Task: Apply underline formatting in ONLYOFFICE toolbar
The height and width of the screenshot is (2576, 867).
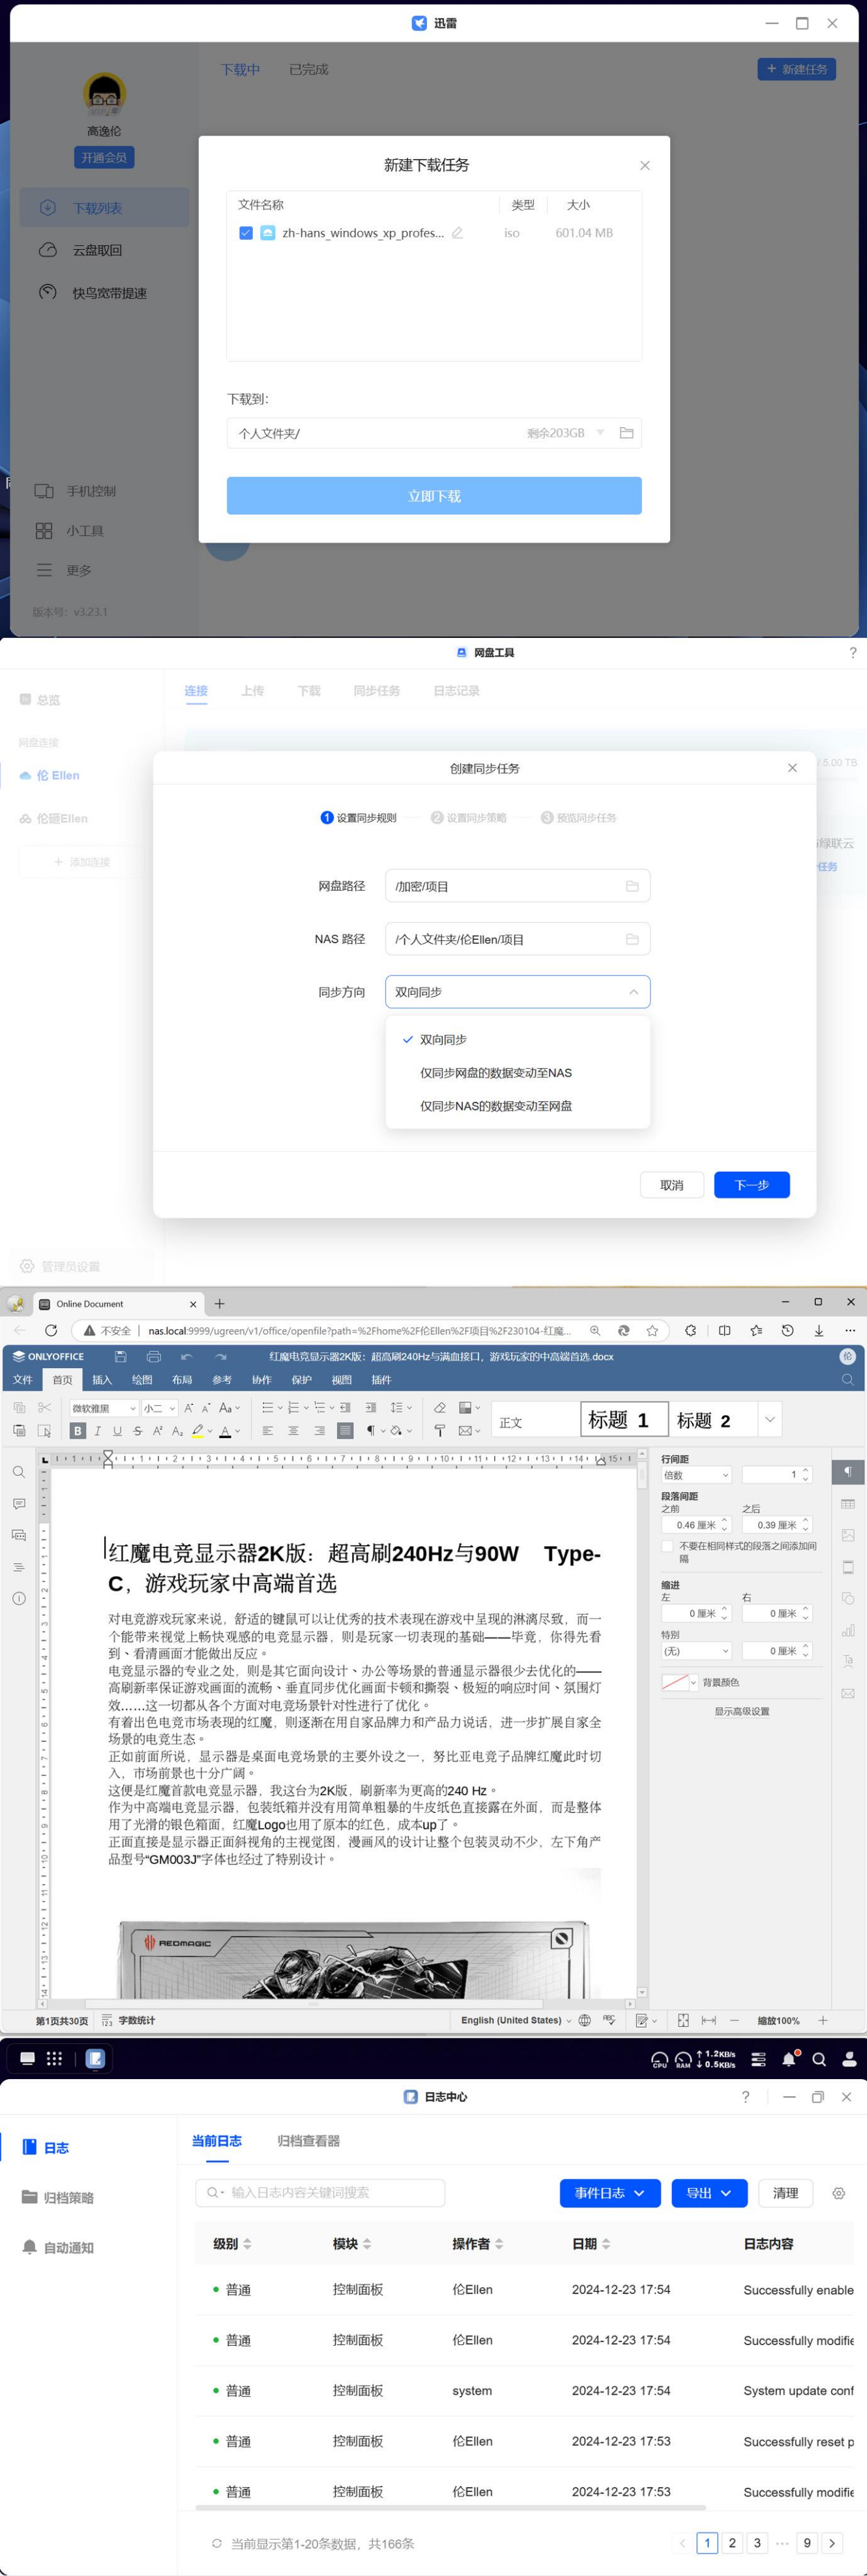Action: click(x=117, y=1431)
